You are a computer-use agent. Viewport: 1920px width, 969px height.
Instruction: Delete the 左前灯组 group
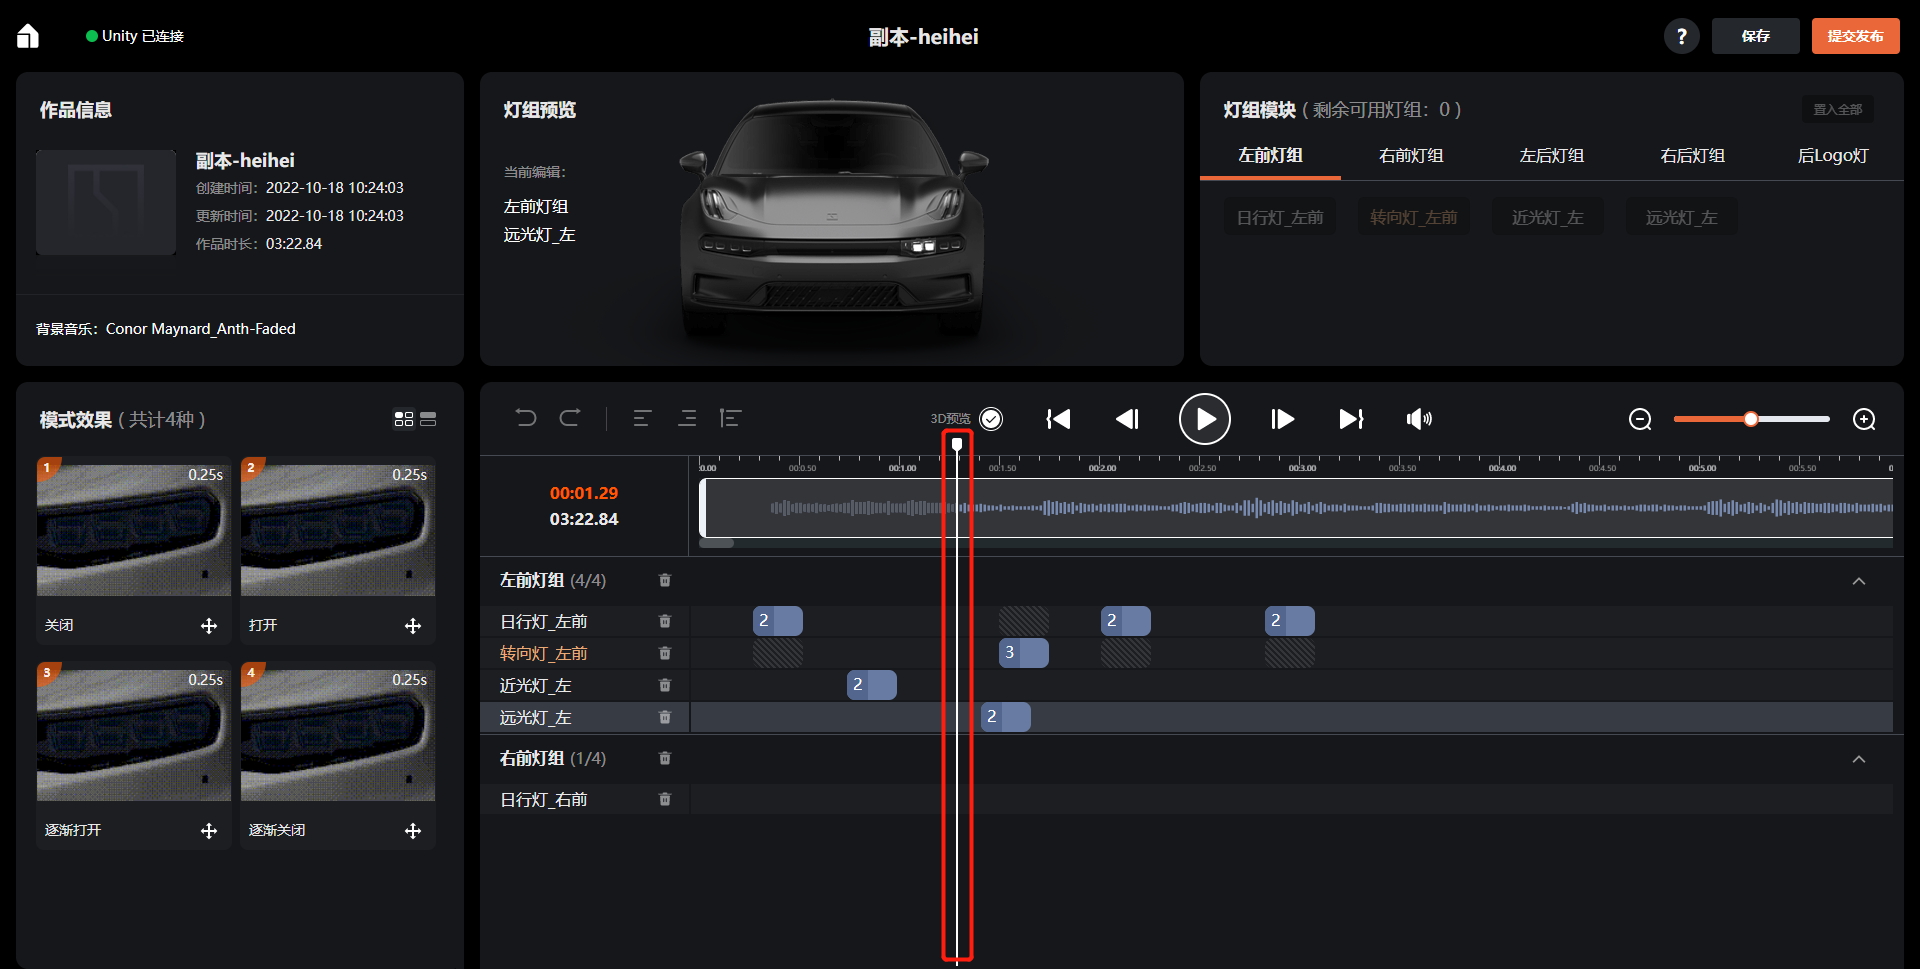665,580
